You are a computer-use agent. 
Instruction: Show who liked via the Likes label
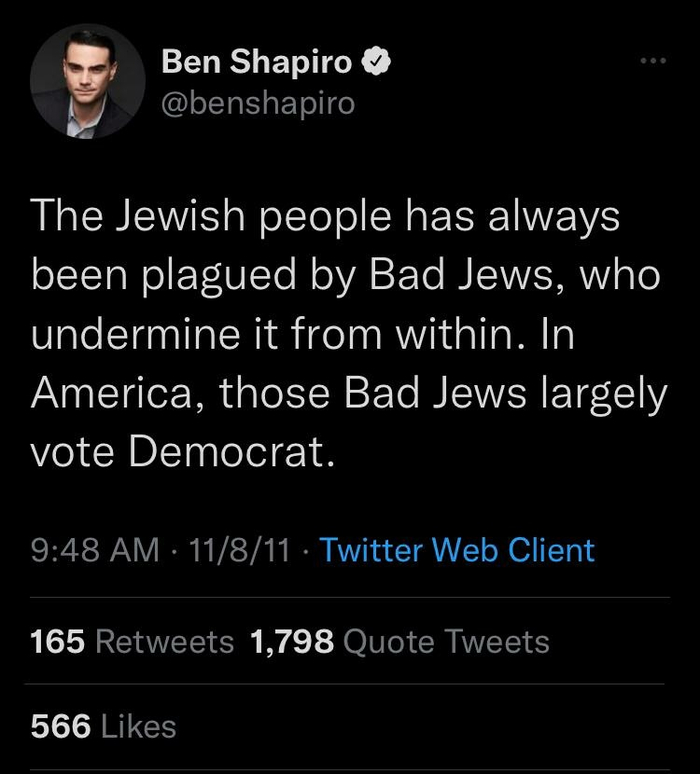pyautogui.click(x=139, y=727)
